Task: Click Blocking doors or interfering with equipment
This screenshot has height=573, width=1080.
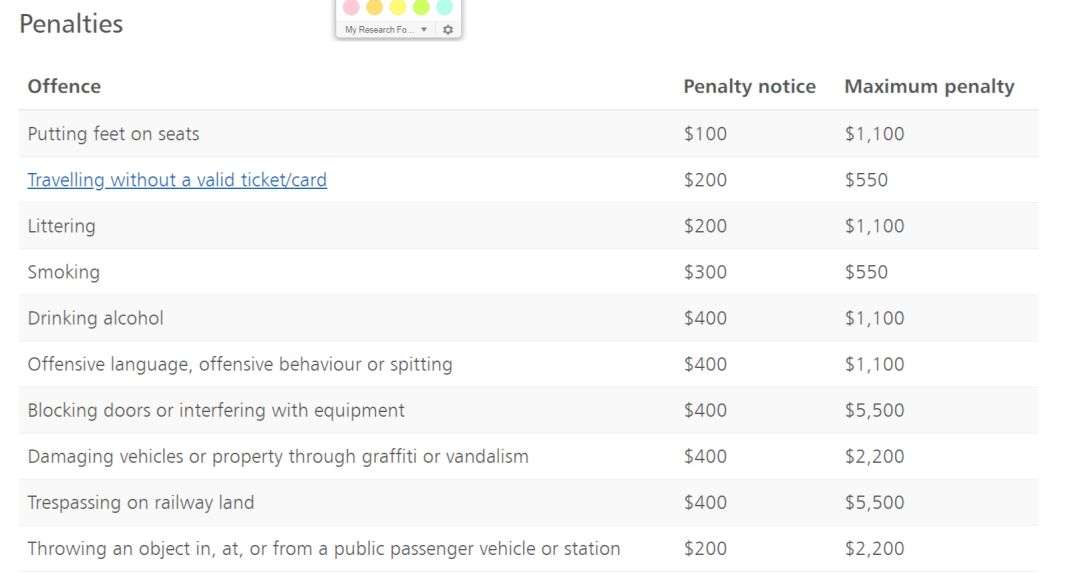Action: click(216, 410)
